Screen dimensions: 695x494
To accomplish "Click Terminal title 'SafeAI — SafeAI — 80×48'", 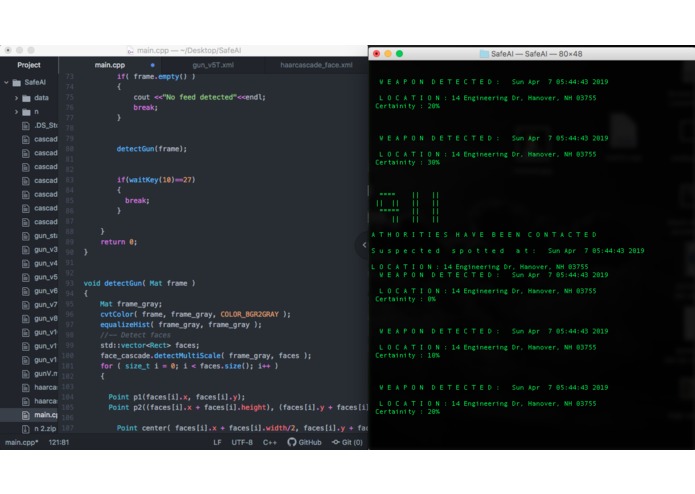I will coord(536,54).
